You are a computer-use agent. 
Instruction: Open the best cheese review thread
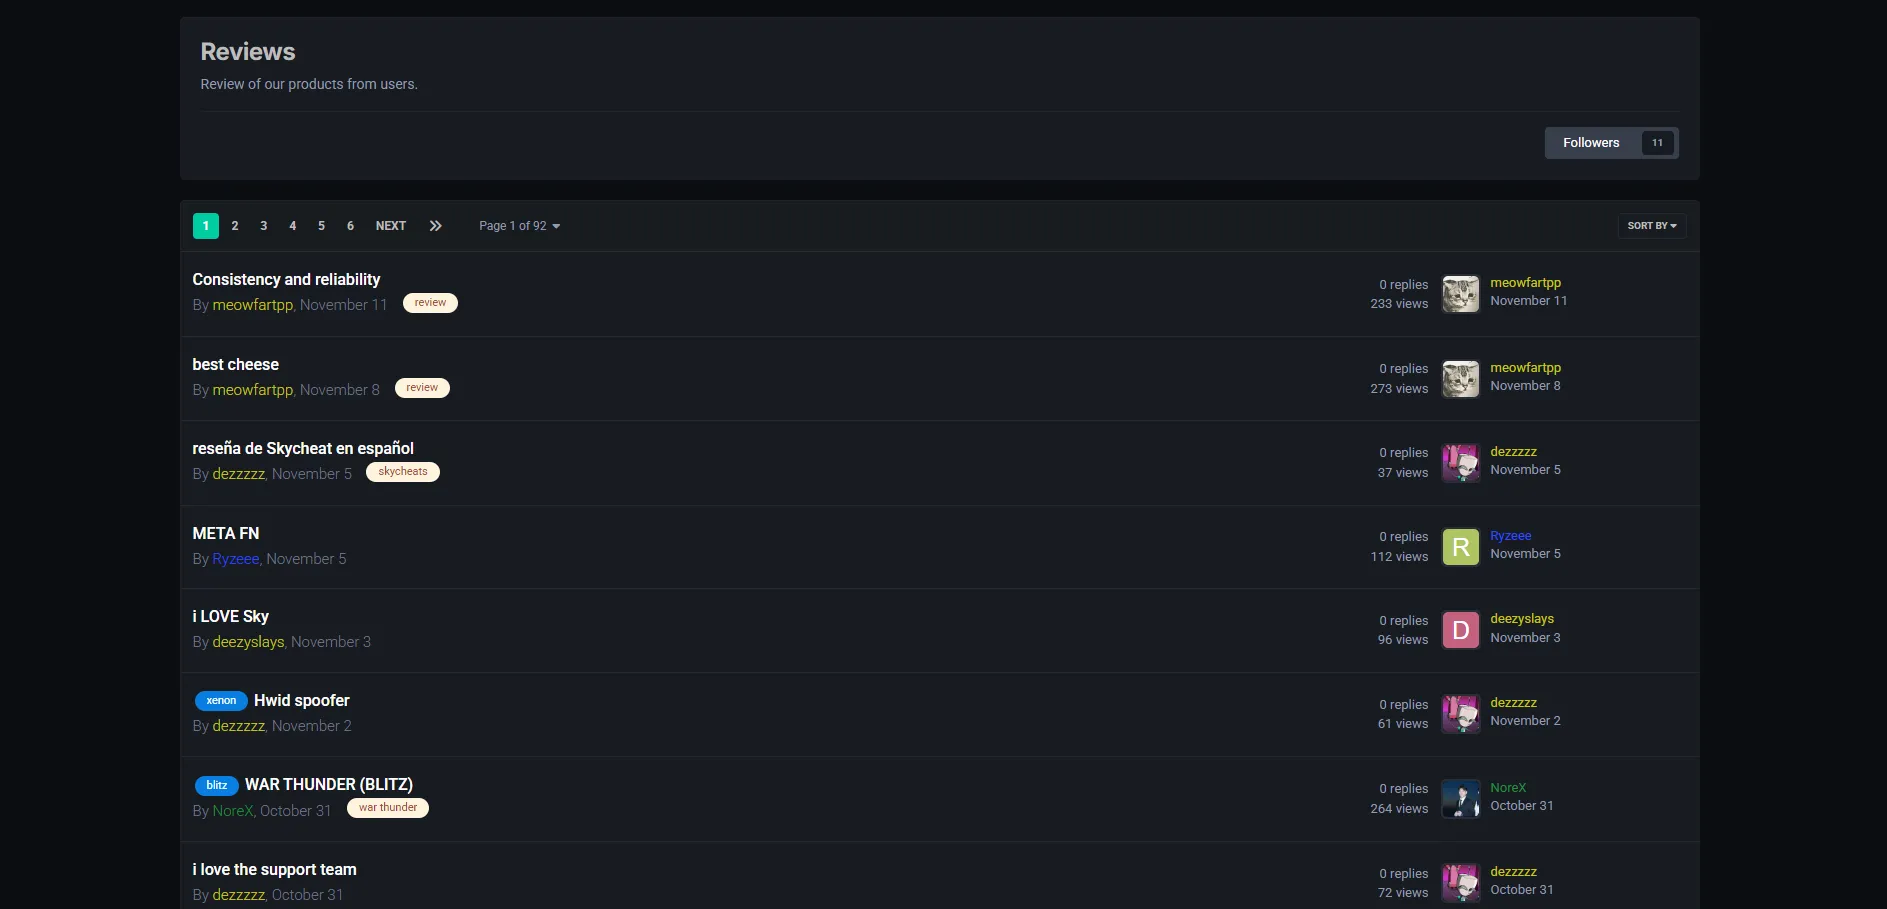pos(235,365)
